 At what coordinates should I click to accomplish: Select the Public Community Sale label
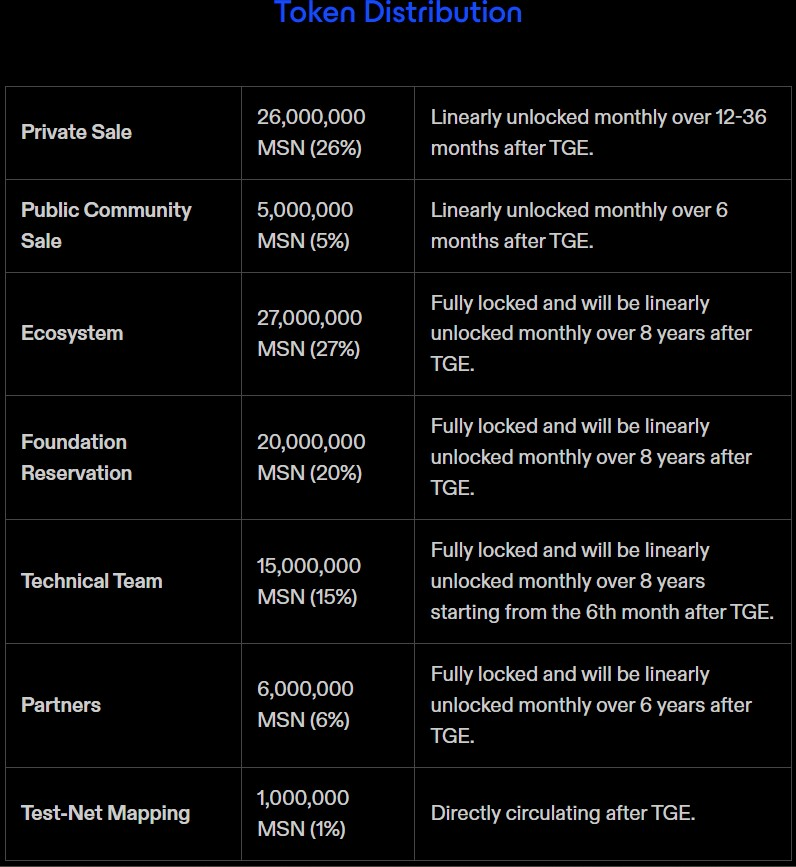[106, 225]
